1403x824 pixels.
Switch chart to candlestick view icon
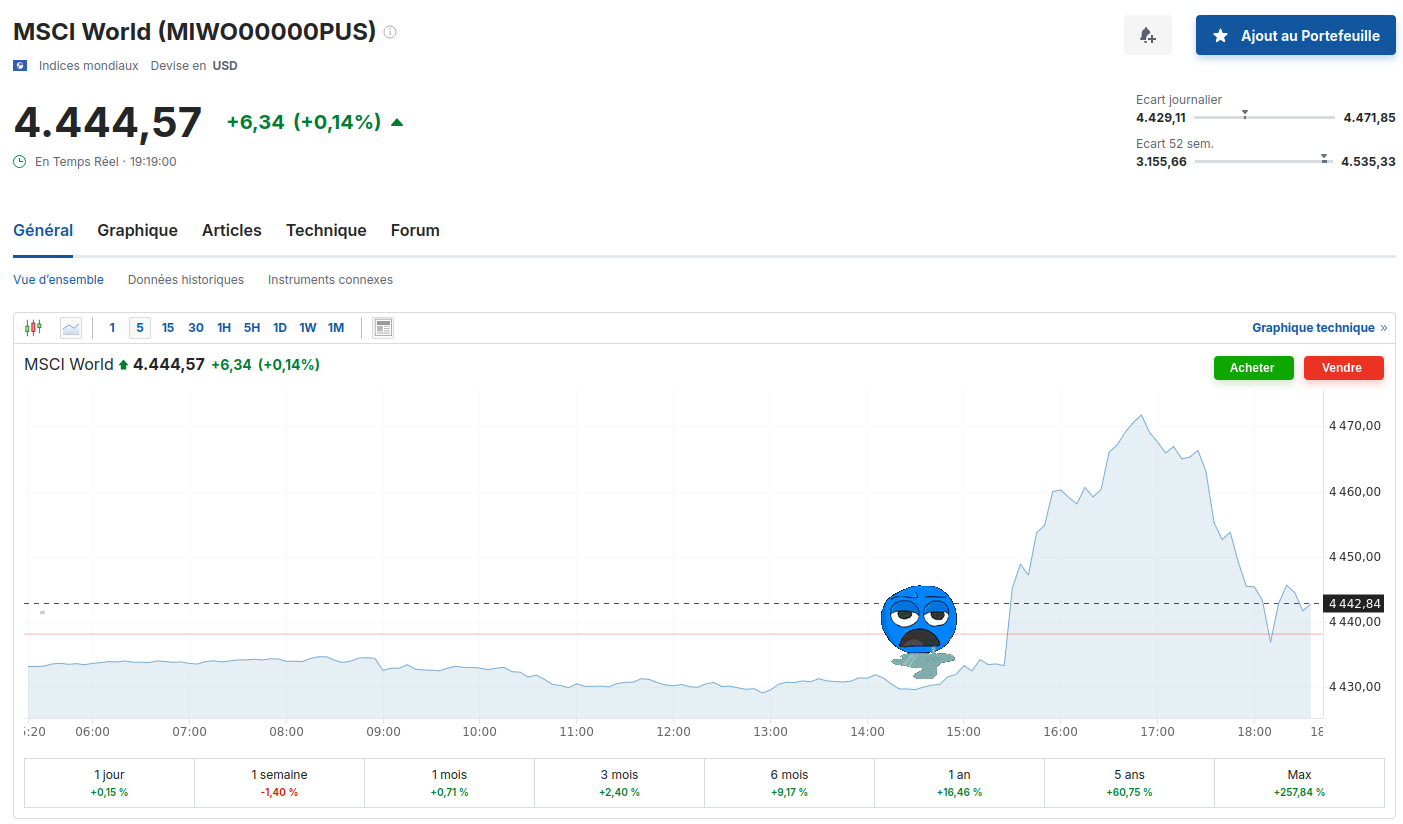point(34,327)
